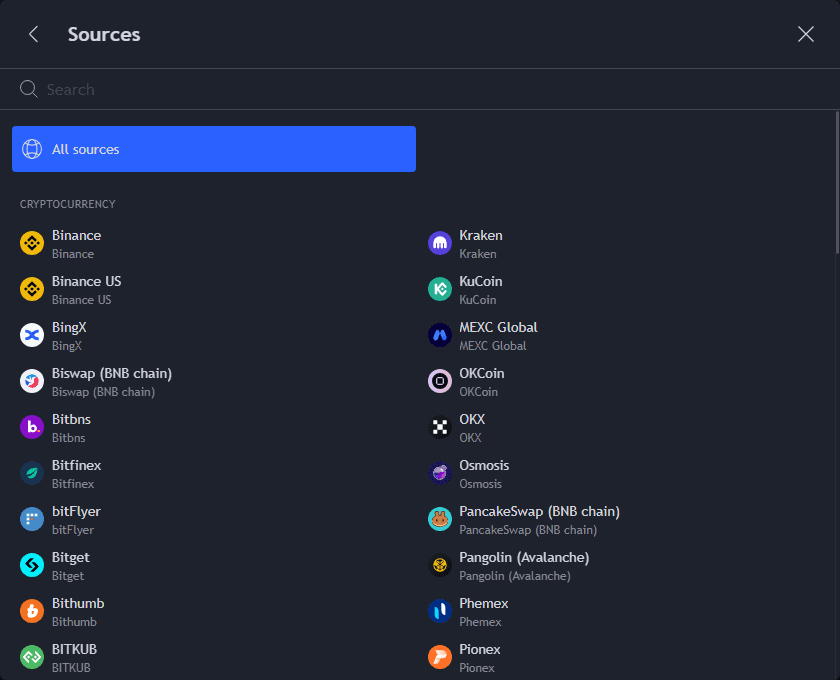Screen dimensions: 840x680
Task: Choose the Phemex source entry
Action: (483, 611)
